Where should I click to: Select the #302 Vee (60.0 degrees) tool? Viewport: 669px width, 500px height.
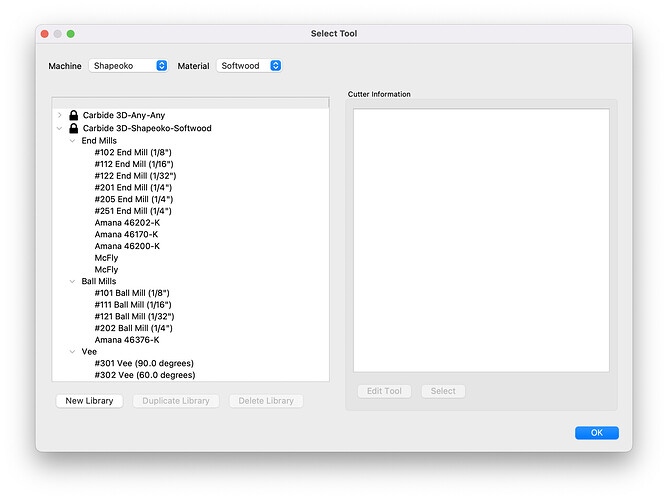click(x=145, y=375)
